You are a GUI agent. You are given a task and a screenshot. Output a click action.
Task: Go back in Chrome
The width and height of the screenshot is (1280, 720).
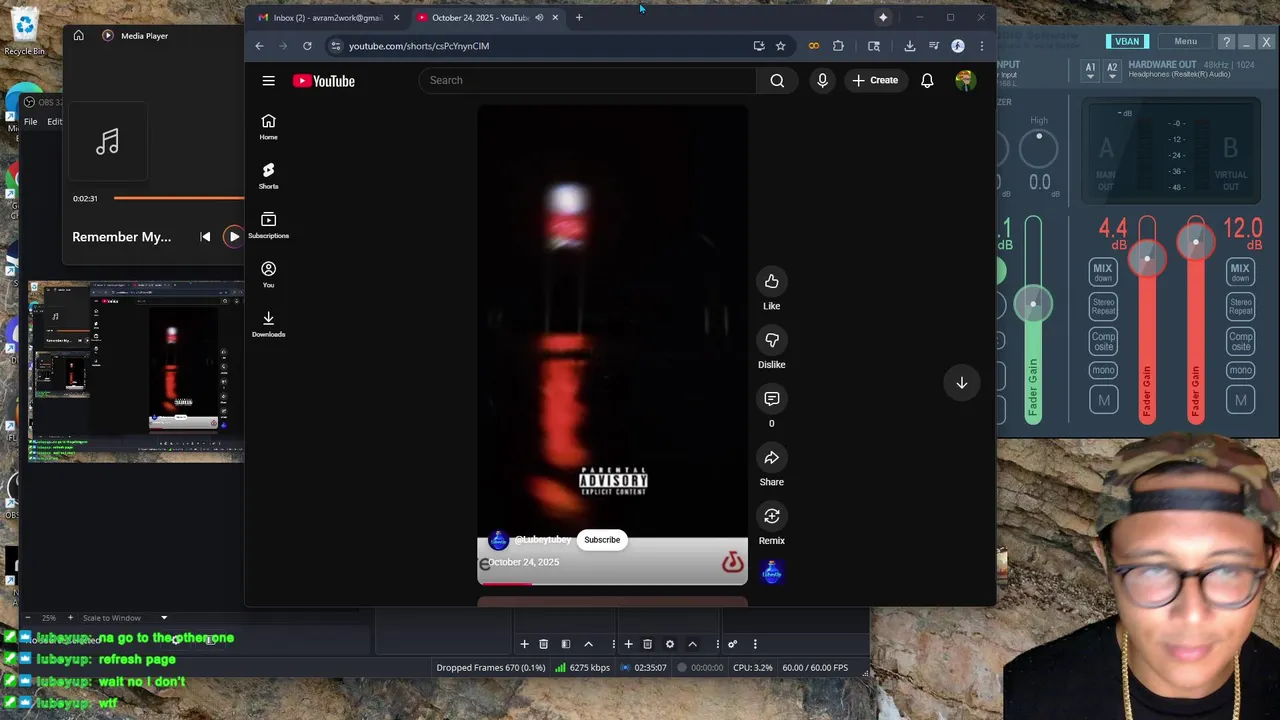259,46
